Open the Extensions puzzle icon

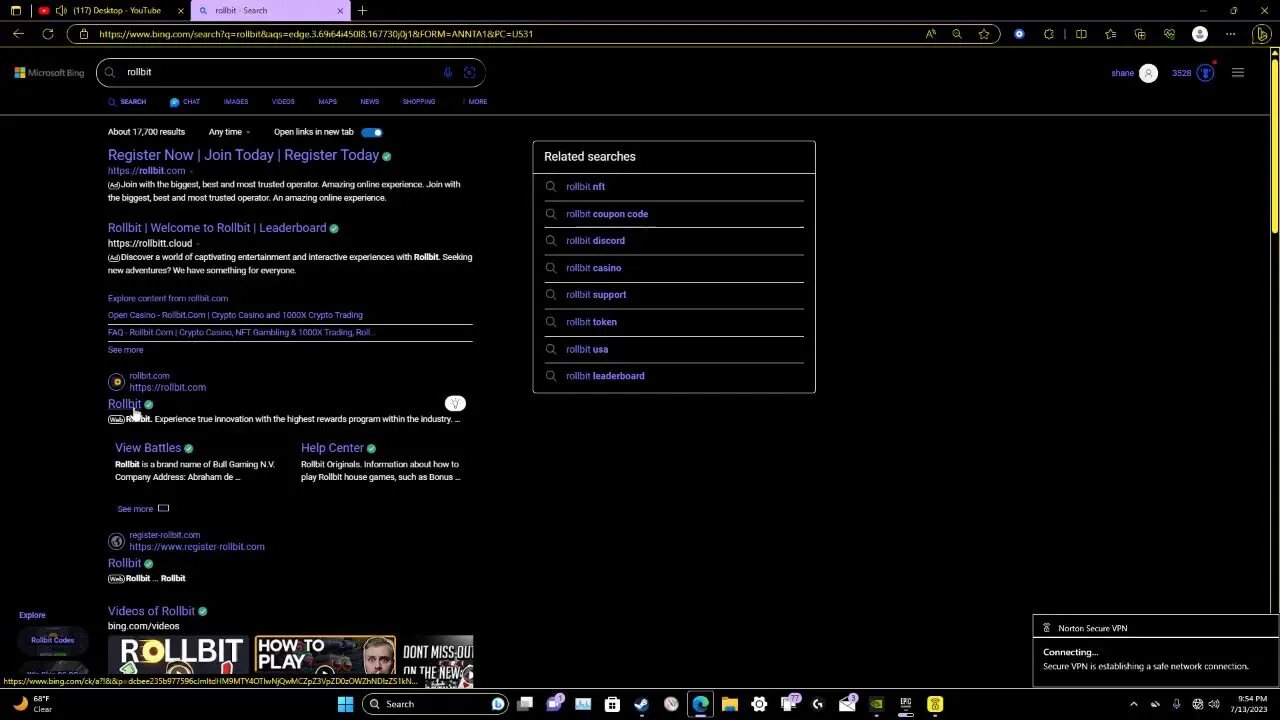1048,34
